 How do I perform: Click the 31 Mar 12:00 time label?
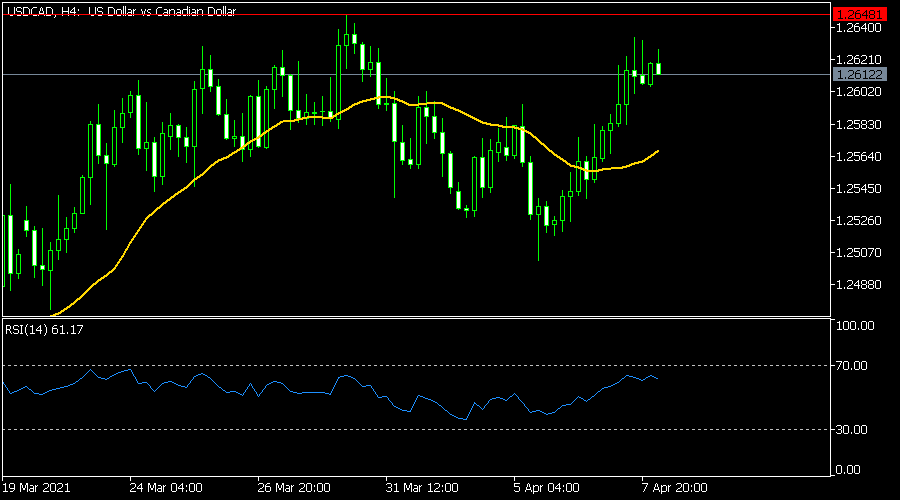(422, 488)
